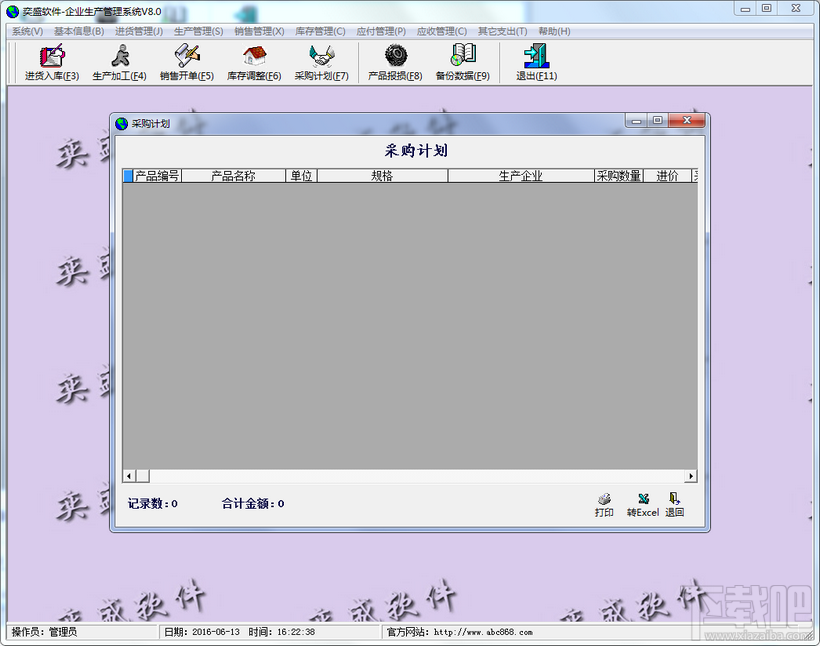Maximize the main application window

[767, 8]
